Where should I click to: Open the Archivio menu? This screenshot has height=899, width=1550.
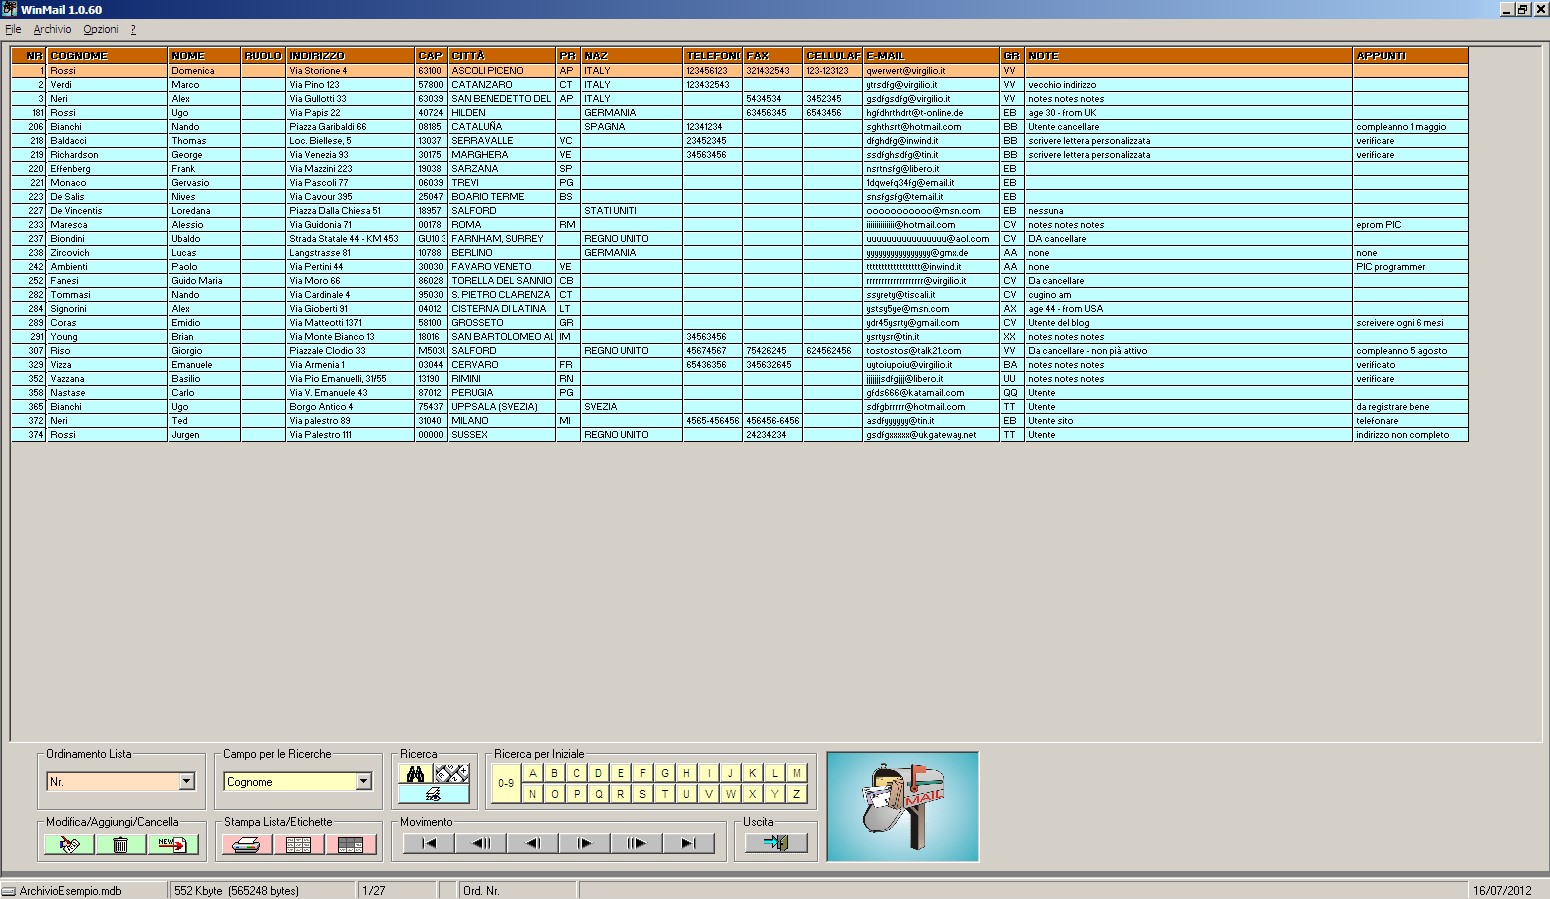coord(53,29)
